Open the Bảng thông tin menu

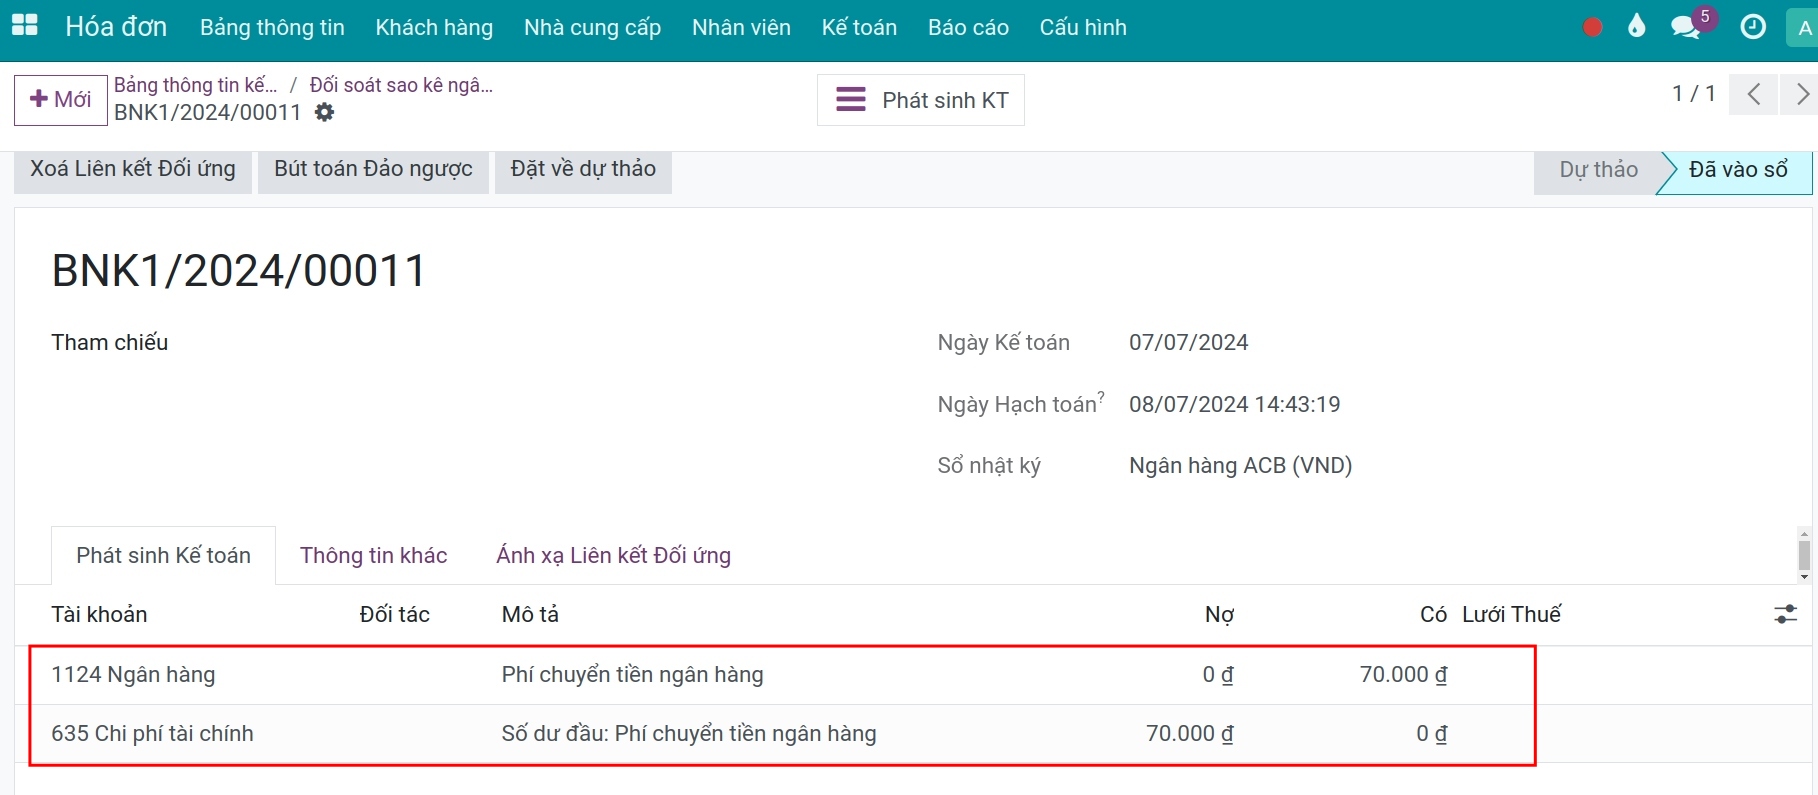[x=272, y=28]
